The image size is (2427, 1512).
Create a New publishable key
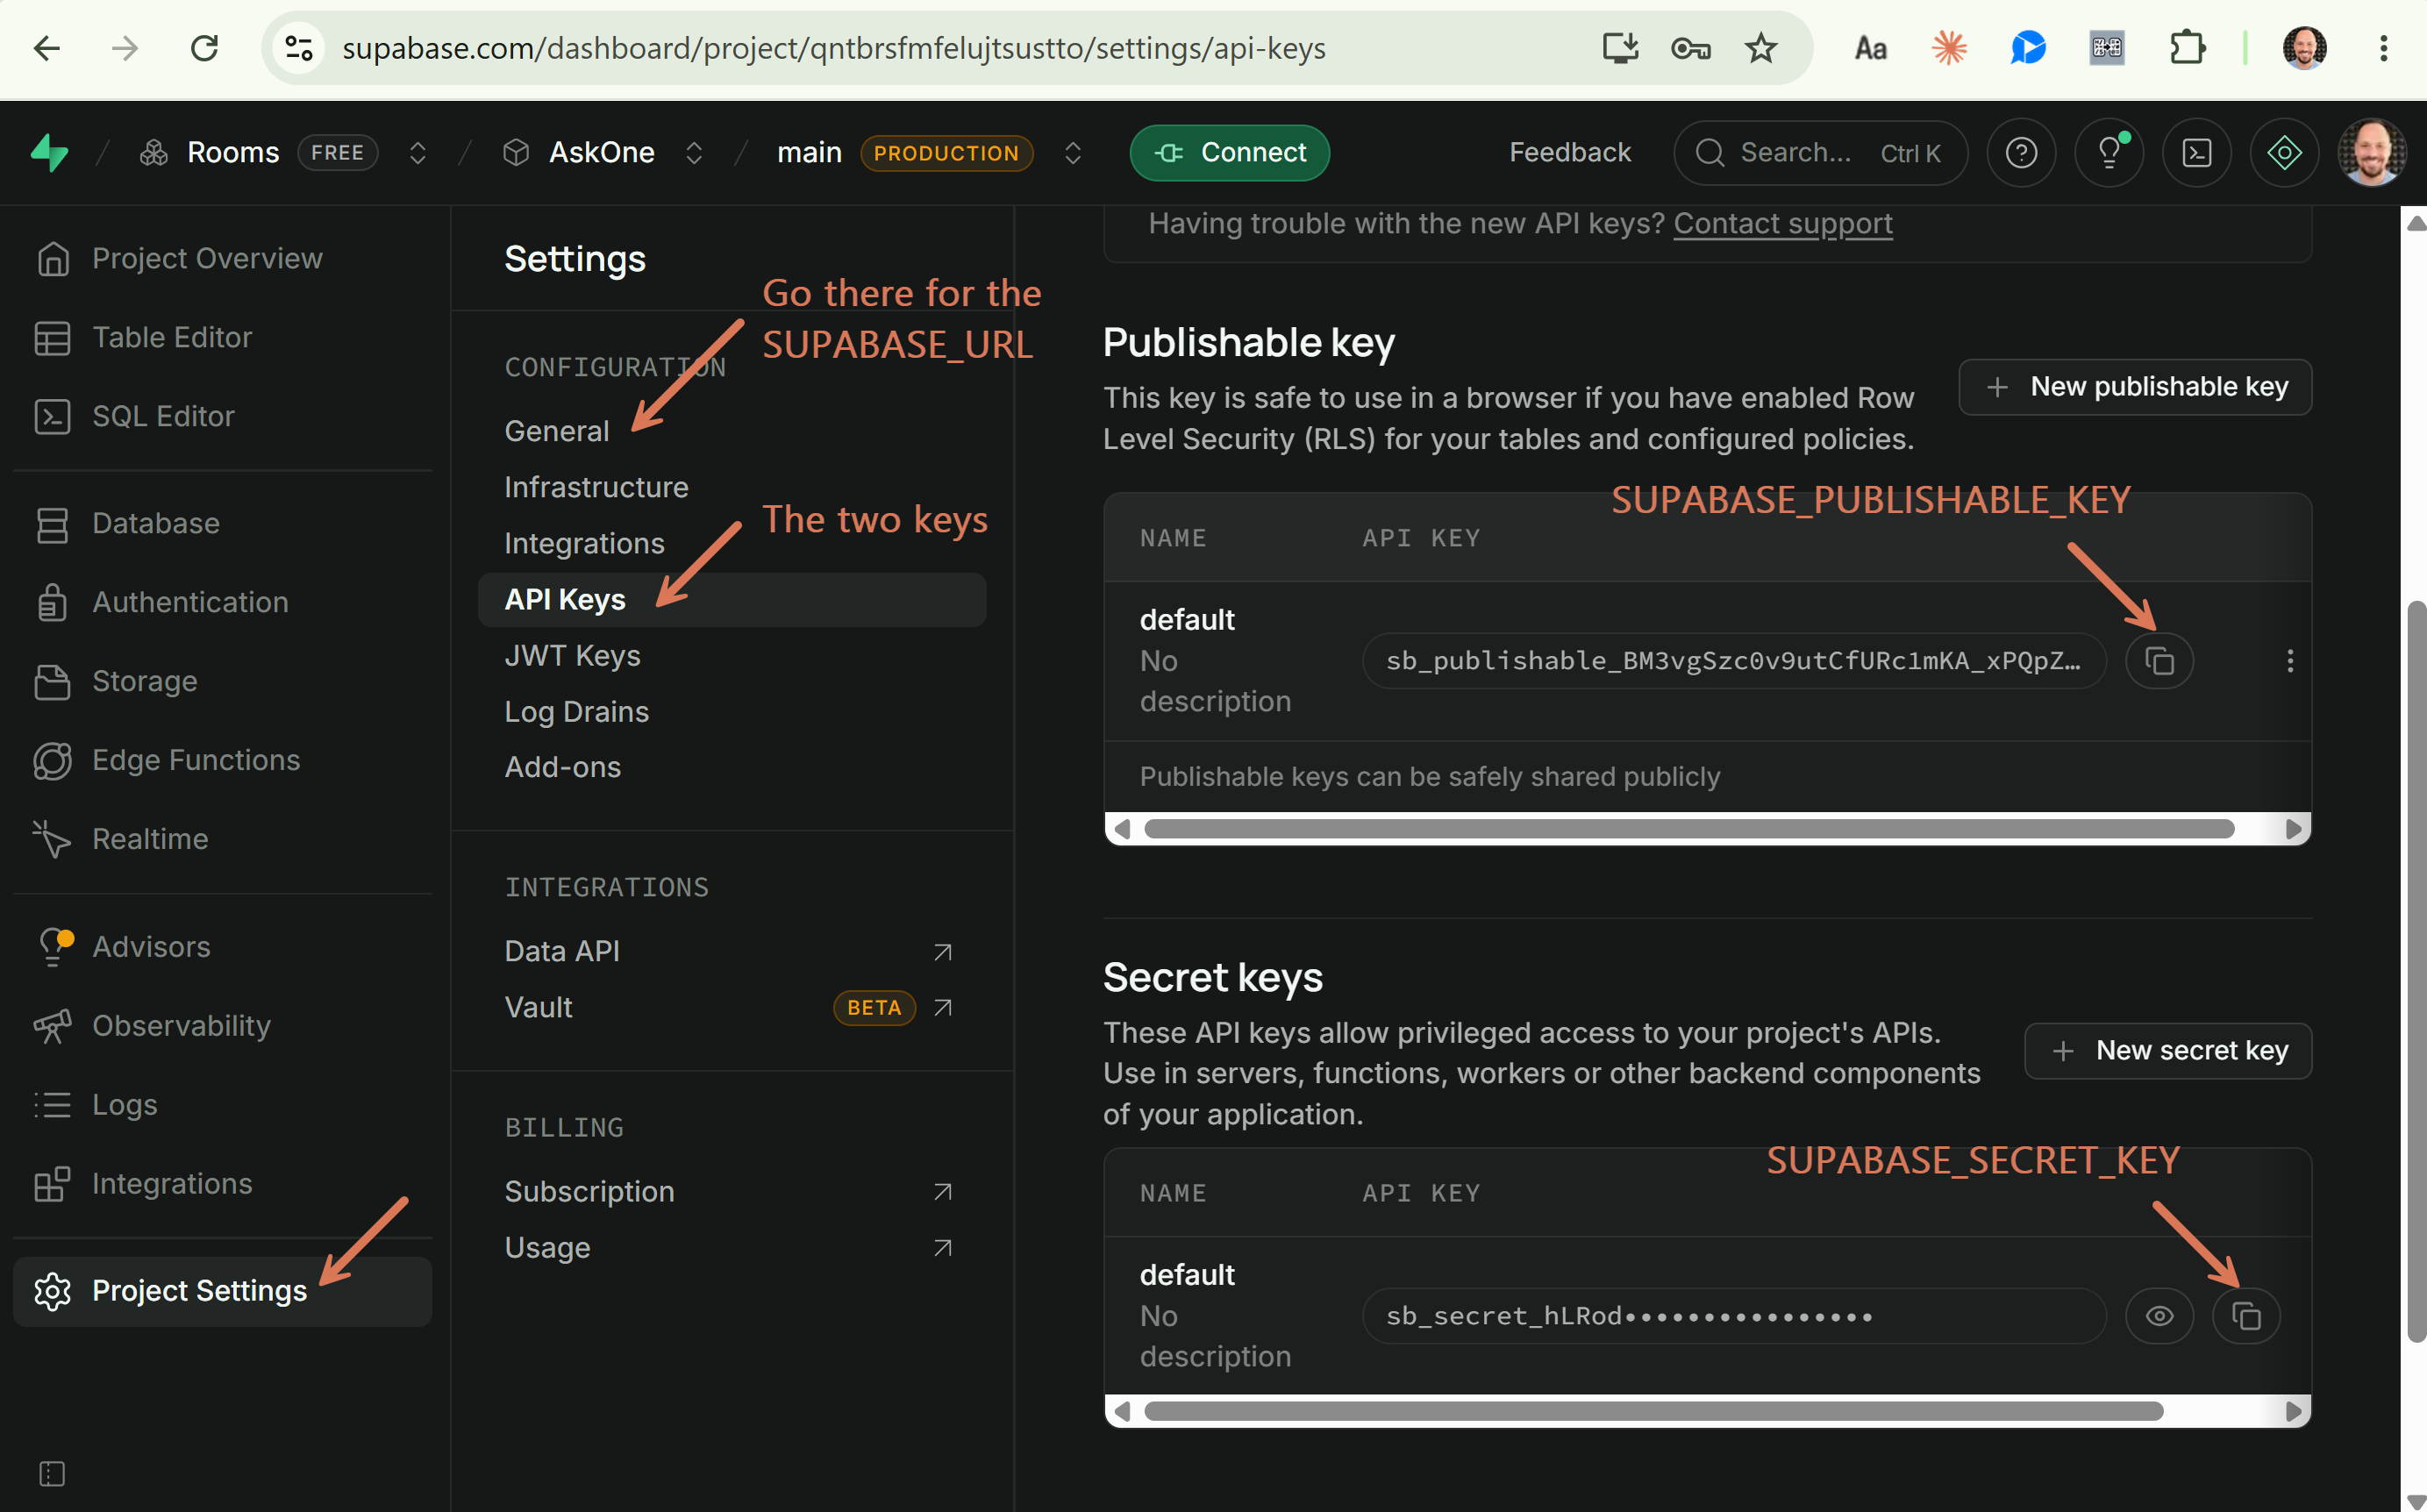point(2134,387)
